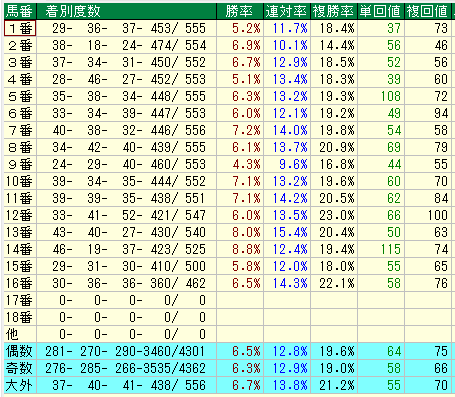The image size is (455, 397).
Task: Sort by the 単回値 column header
Action: [381, 11]
